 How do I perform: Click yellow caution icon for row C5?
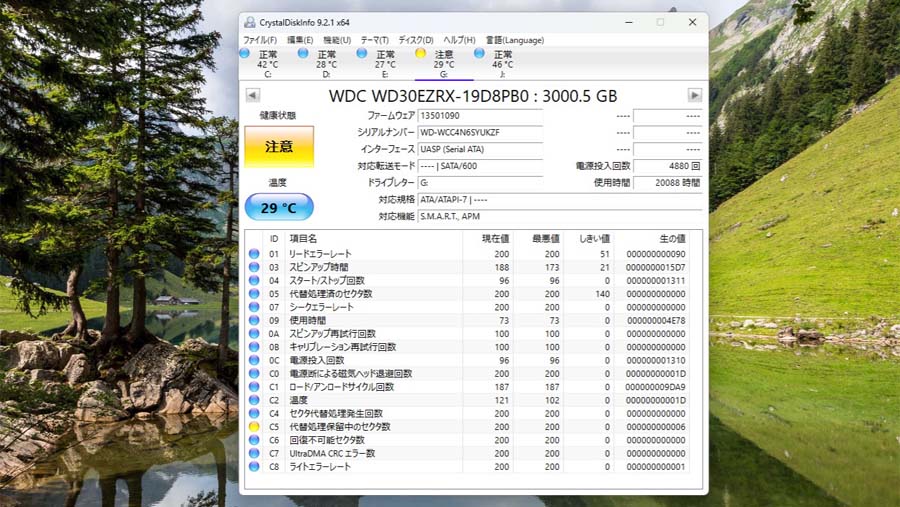click(x=254, y=427)
